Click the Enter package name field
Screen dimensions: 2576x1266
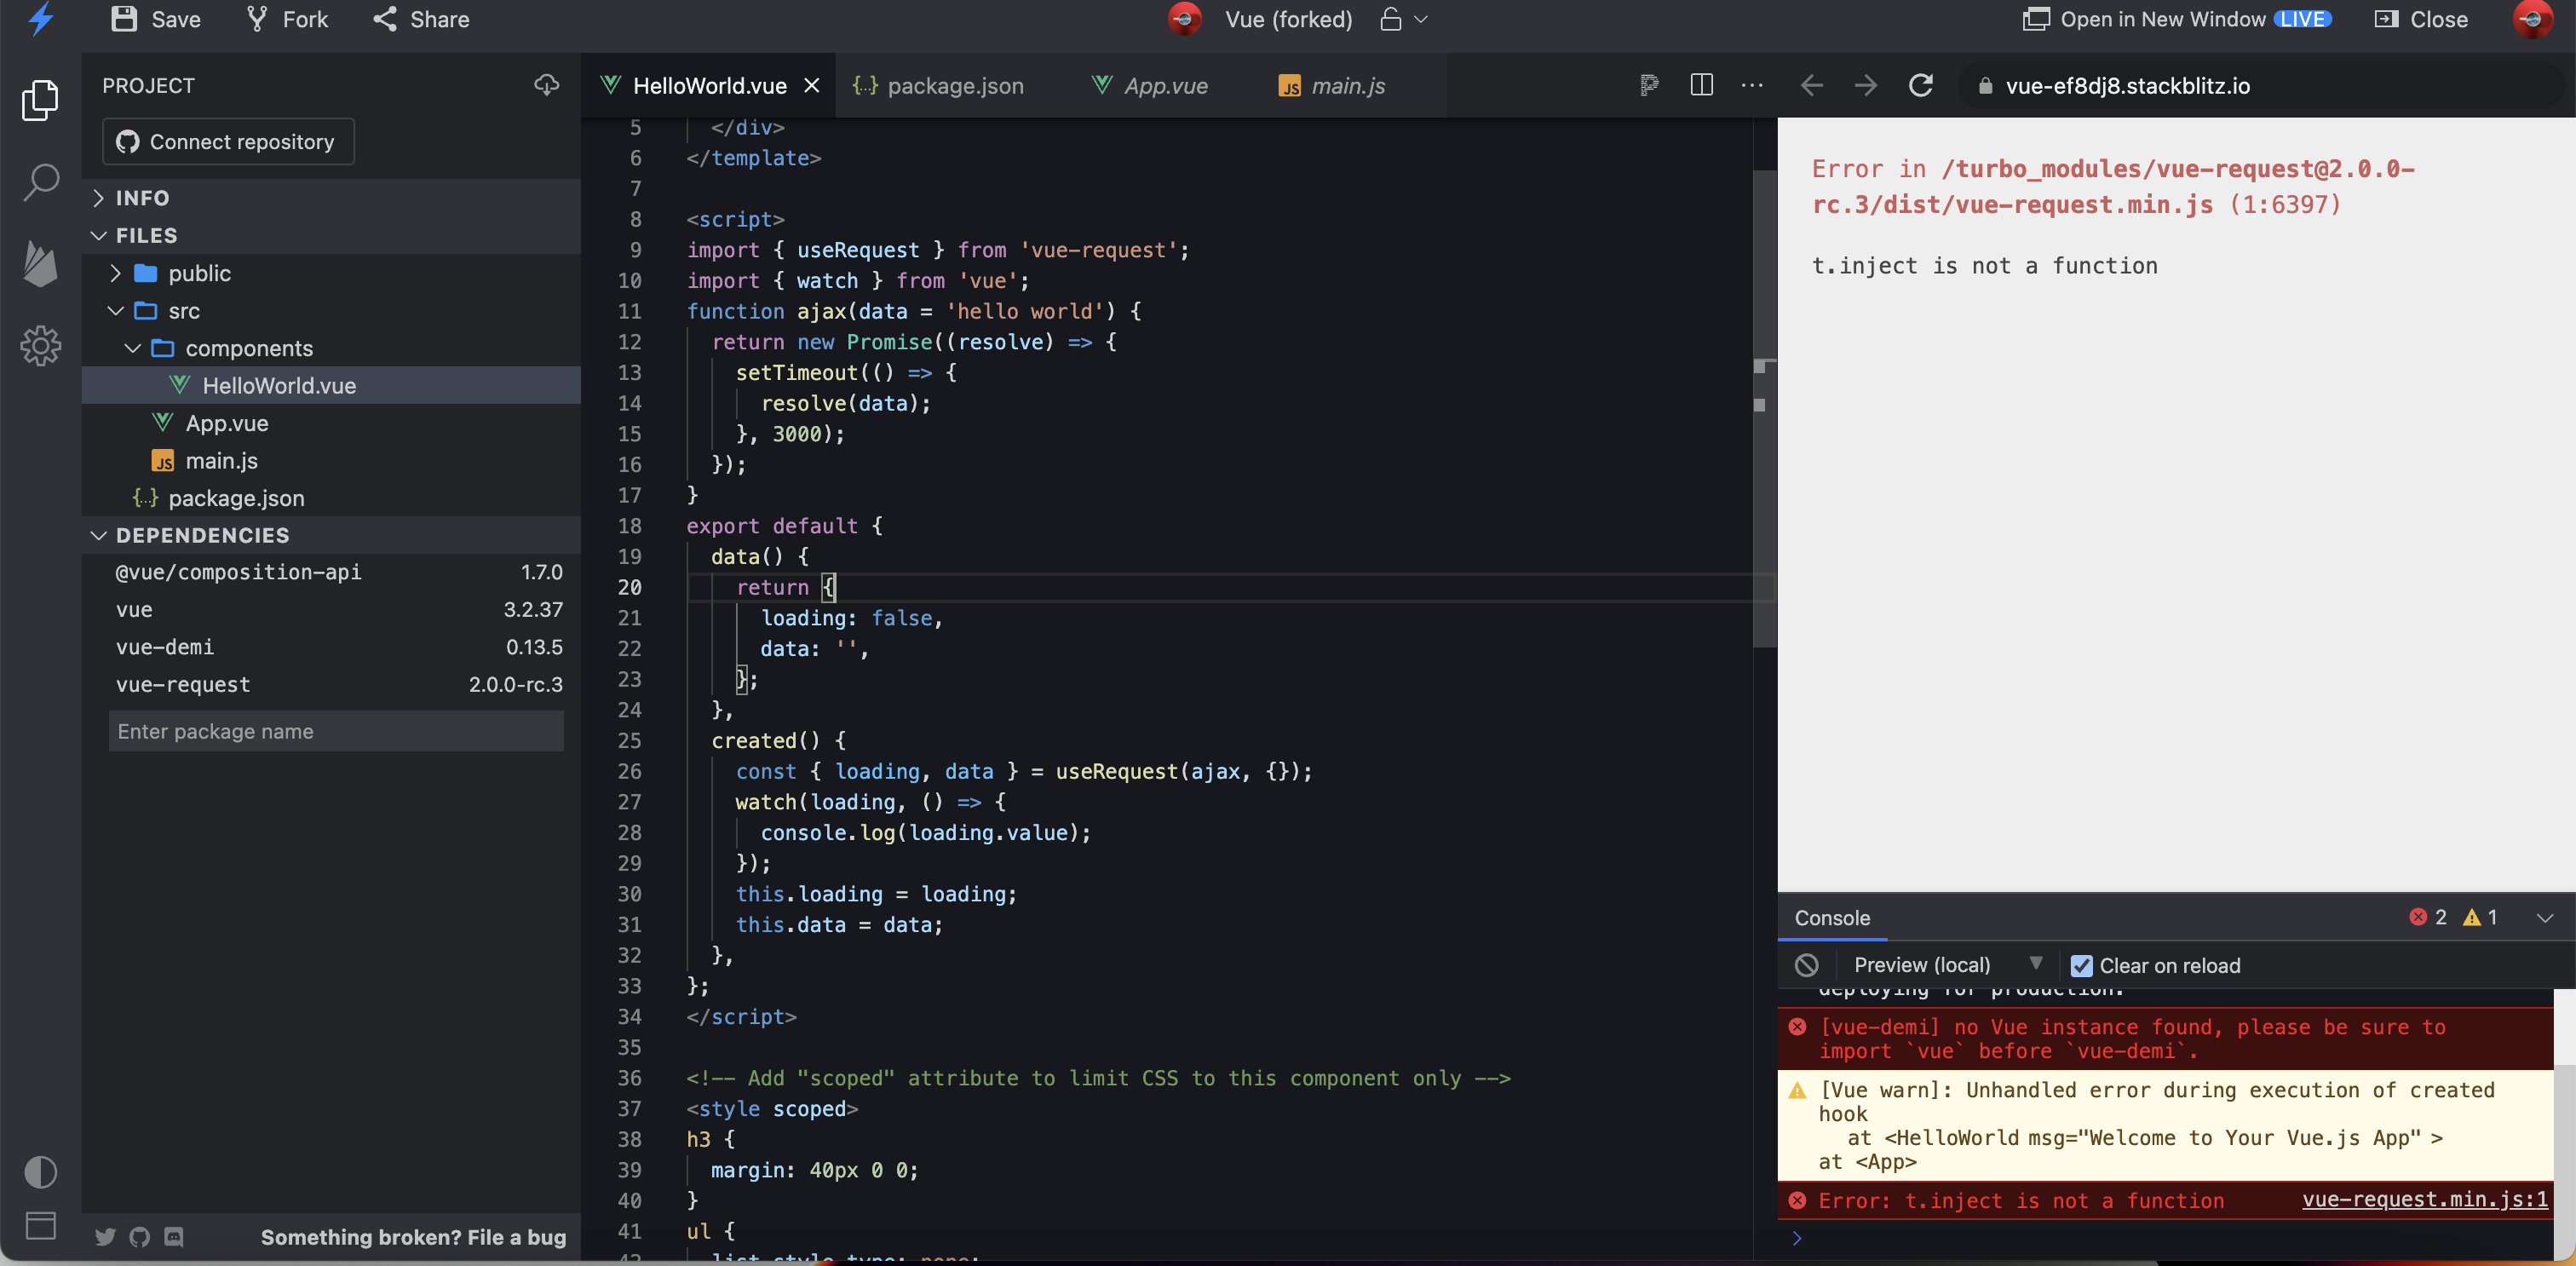336,731
